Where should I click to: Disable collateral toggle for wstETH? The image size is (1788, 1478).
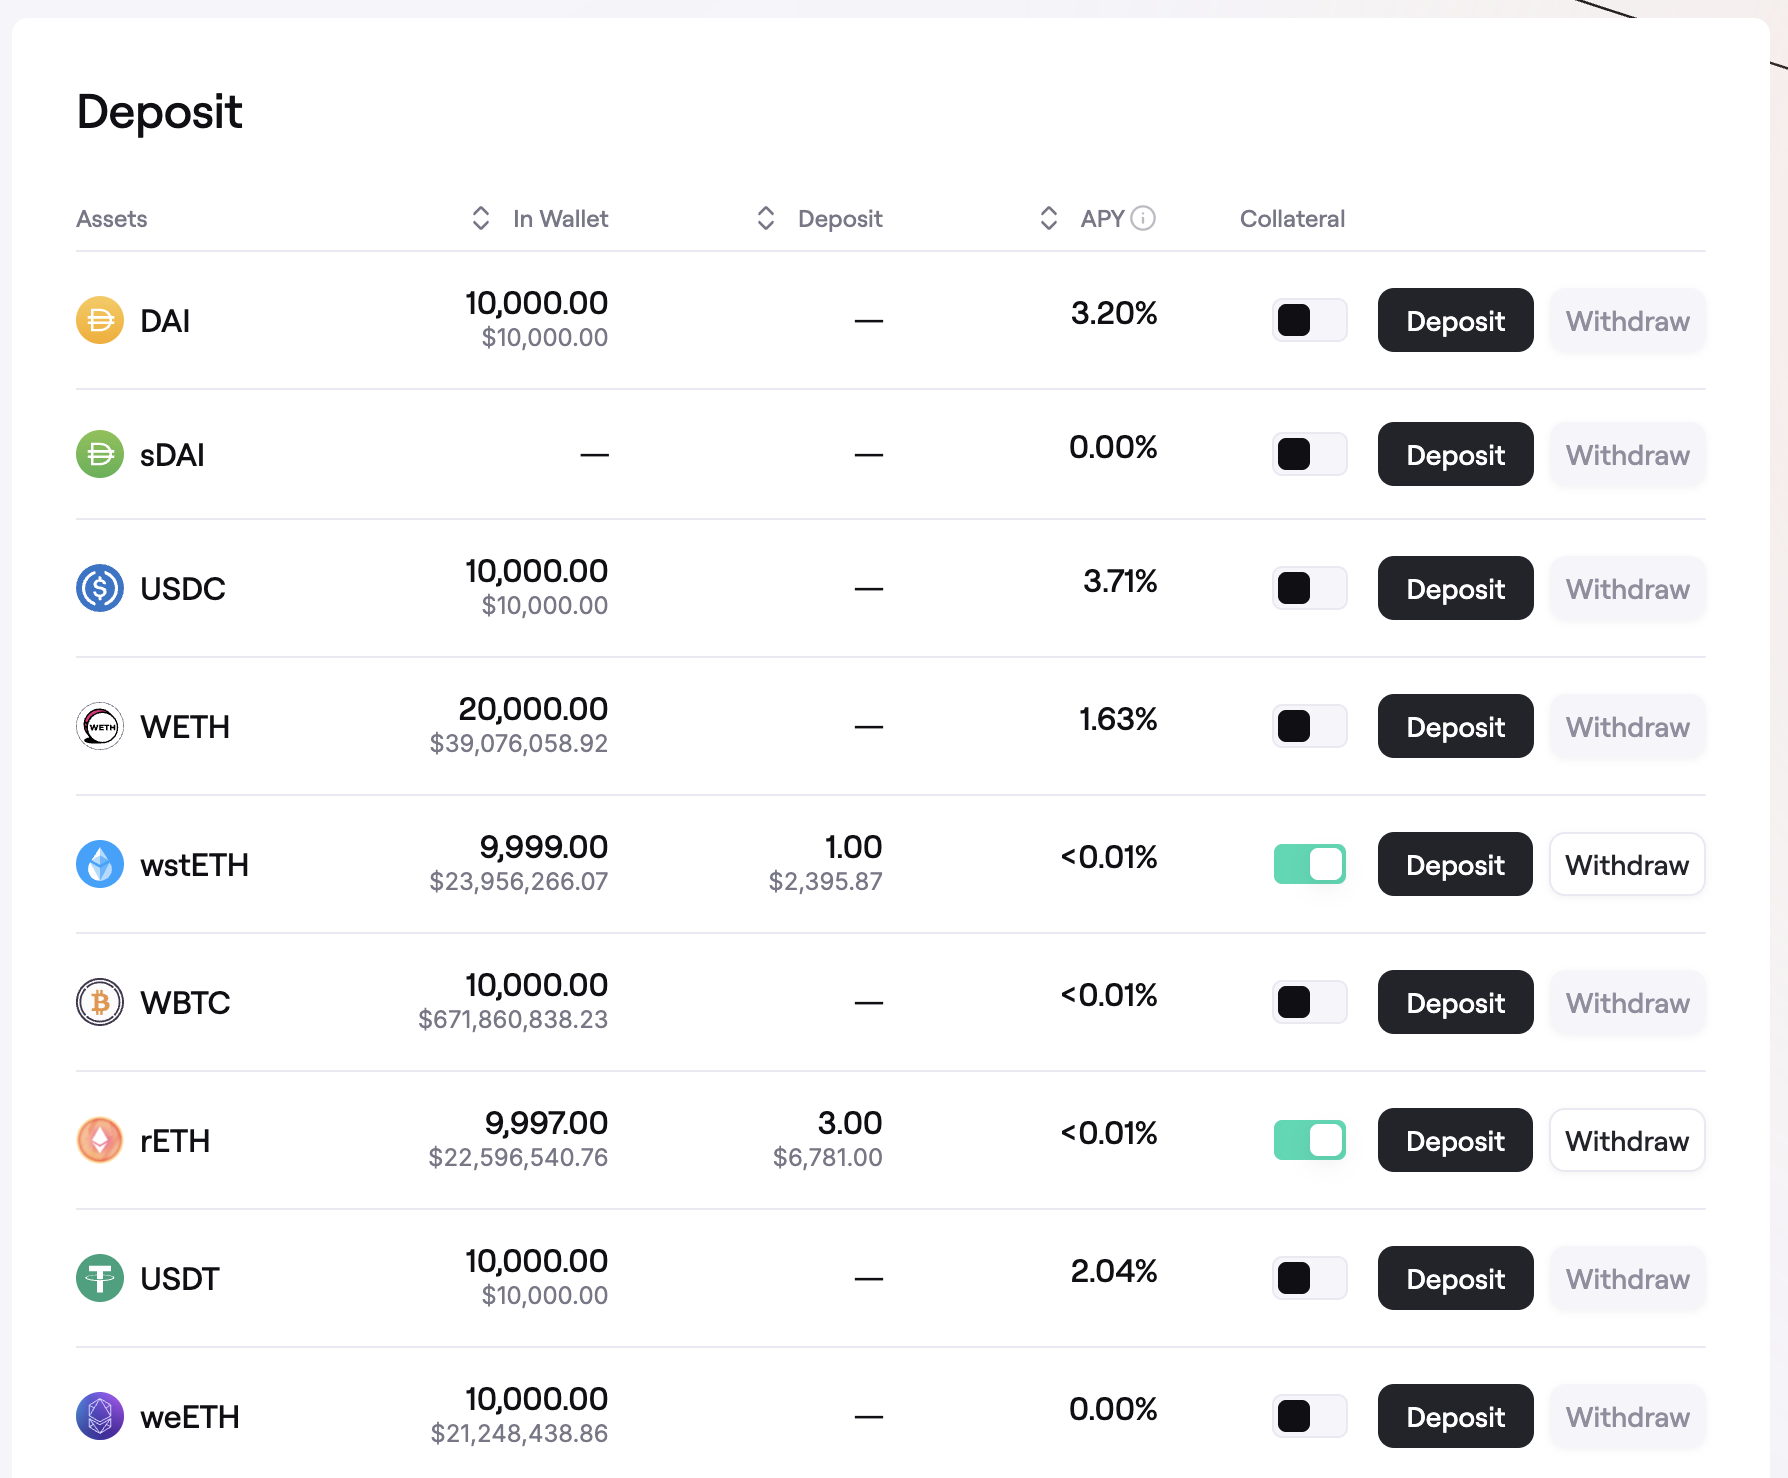click(x=1309, y=864)
